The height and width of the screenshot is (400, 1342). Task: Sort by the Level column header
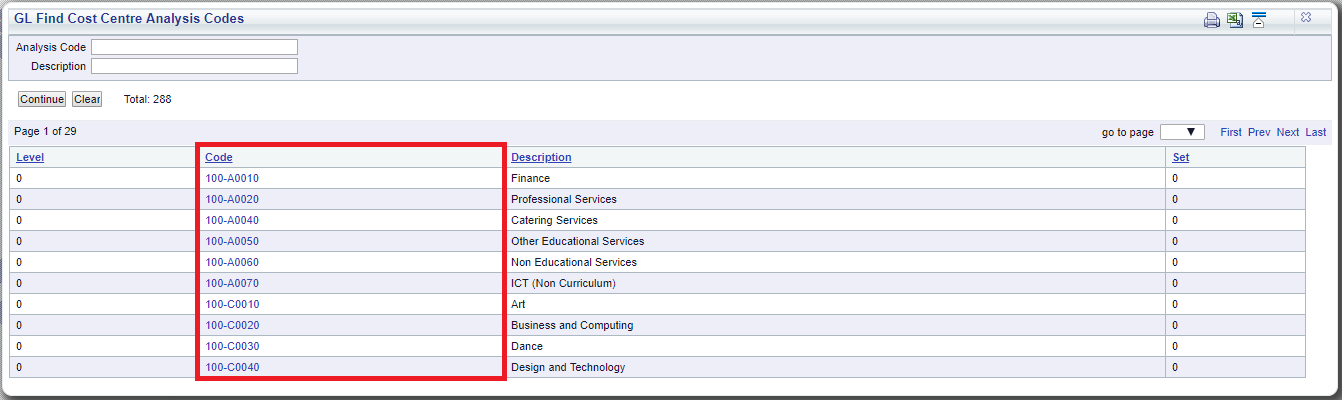click(x=30, y=157)
